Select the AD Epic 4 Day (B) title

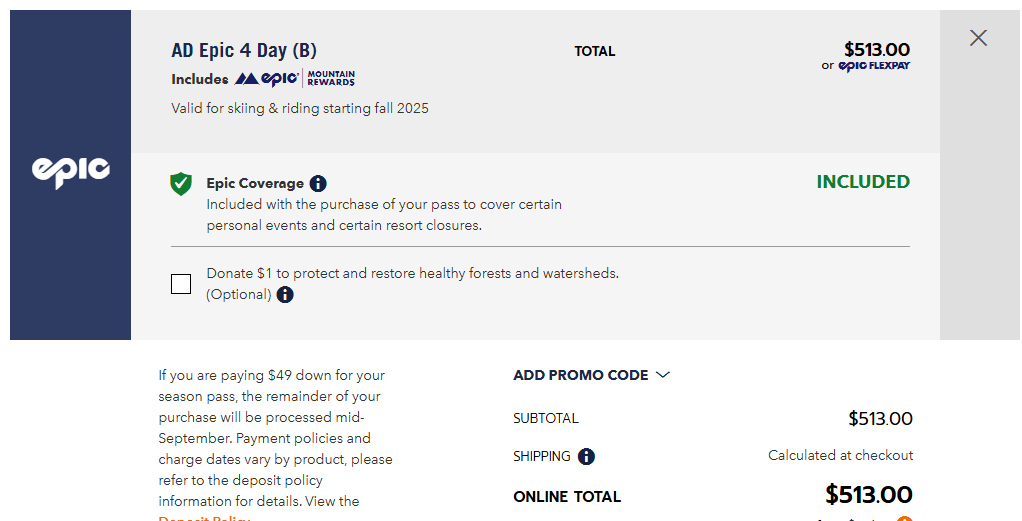(x=244, y=50)
